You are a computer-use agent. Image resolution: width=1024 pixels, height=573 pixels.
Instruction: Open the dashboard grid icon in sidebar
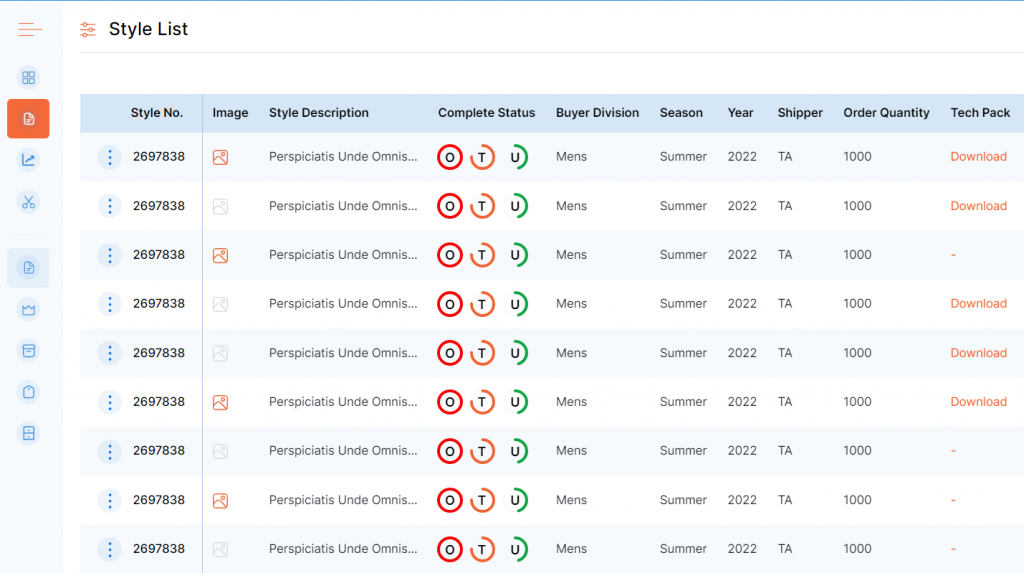28,78
